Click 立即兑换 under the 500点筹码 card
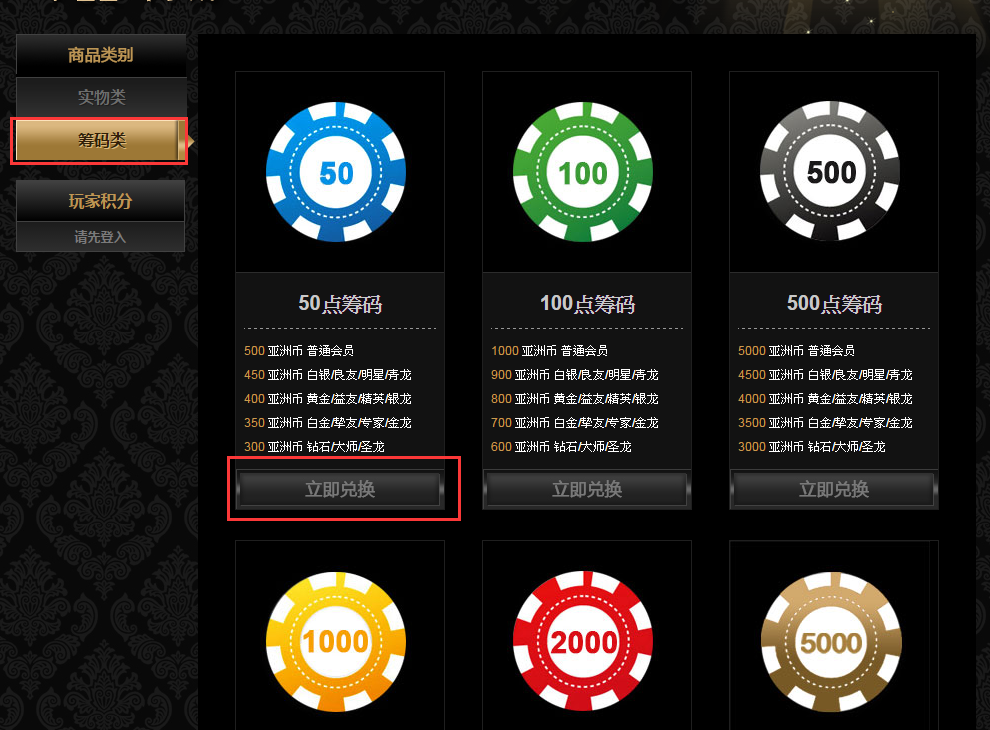The image size is (990, 730). [834, 489]
